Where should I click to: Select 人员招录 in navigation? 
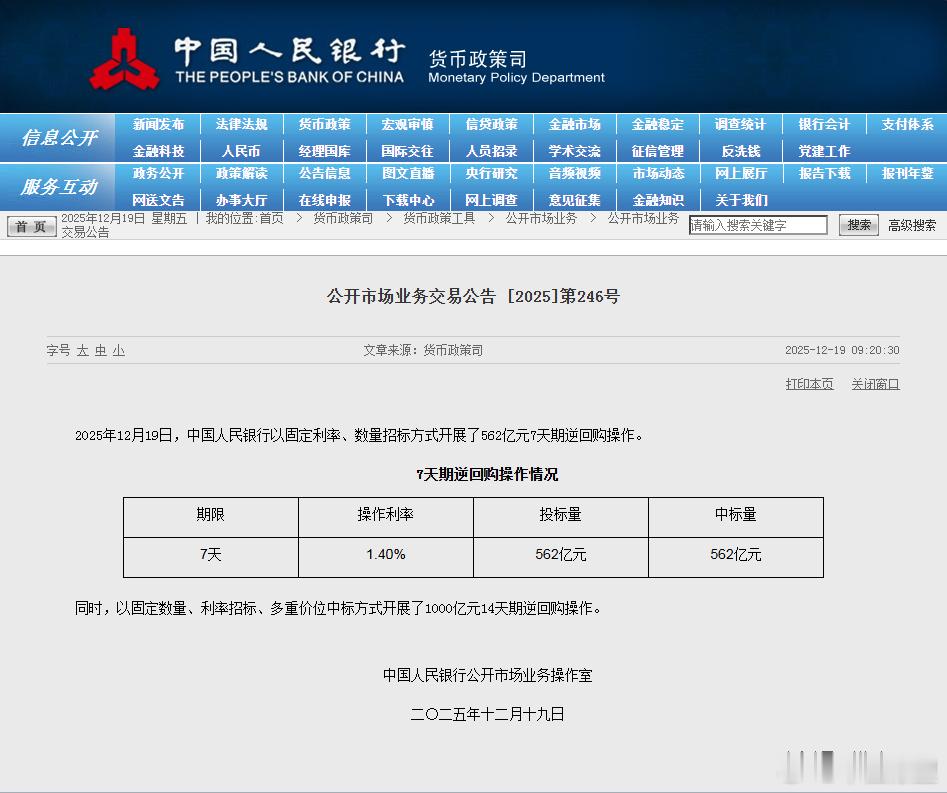click(492, 151)
